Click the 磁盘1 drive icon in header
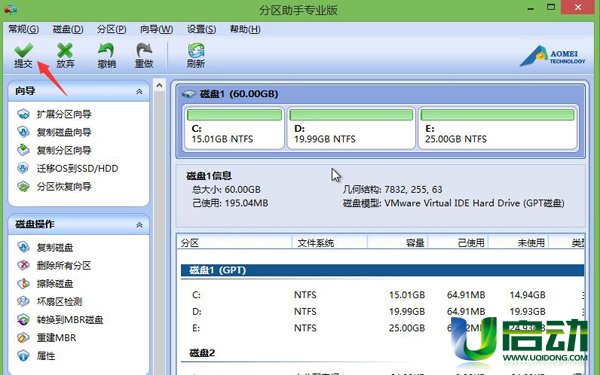This screenshot has height=375, width=600. (189, 94)
